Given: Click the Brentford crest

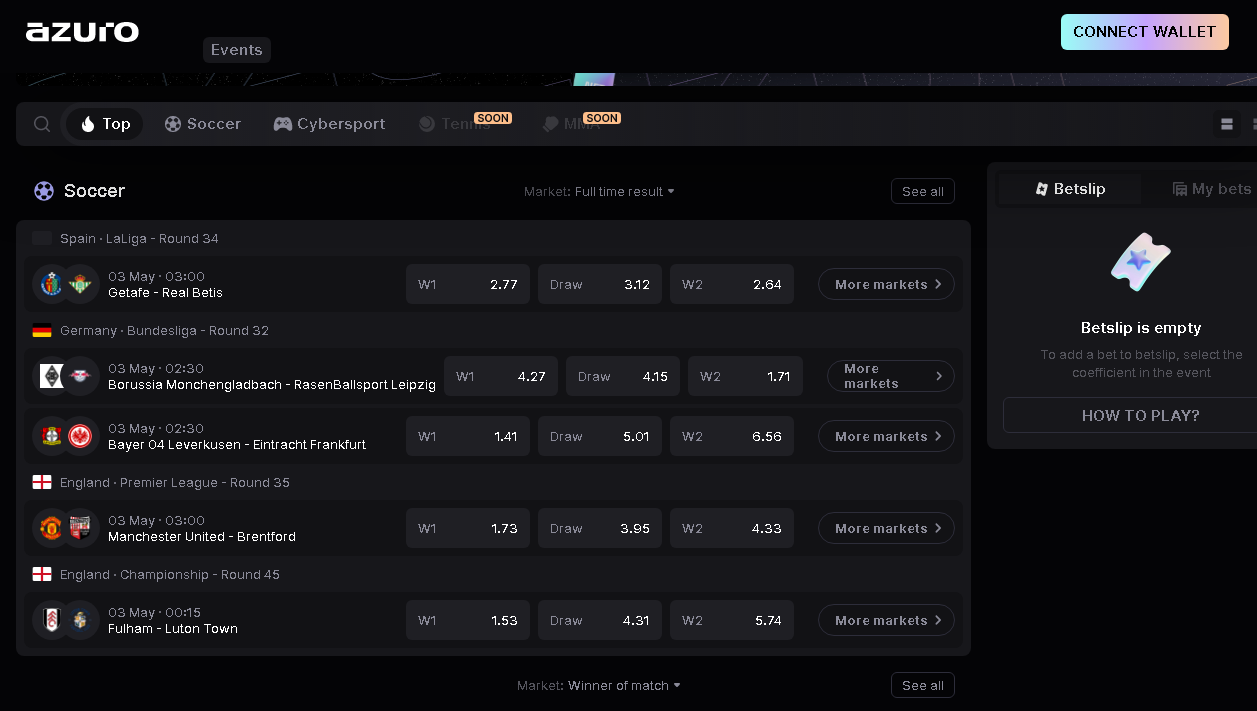Looking at the screenshot, I should pyautogui.click(x=80, y=528).
